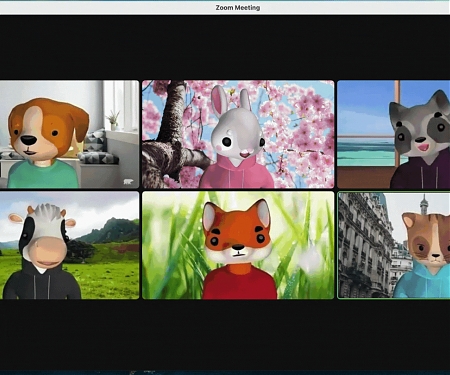The height and width of the screenshot is (375, 450).
Task: Select the rabbit avatar video with cherry blossoms
Action: pos(238,134)
